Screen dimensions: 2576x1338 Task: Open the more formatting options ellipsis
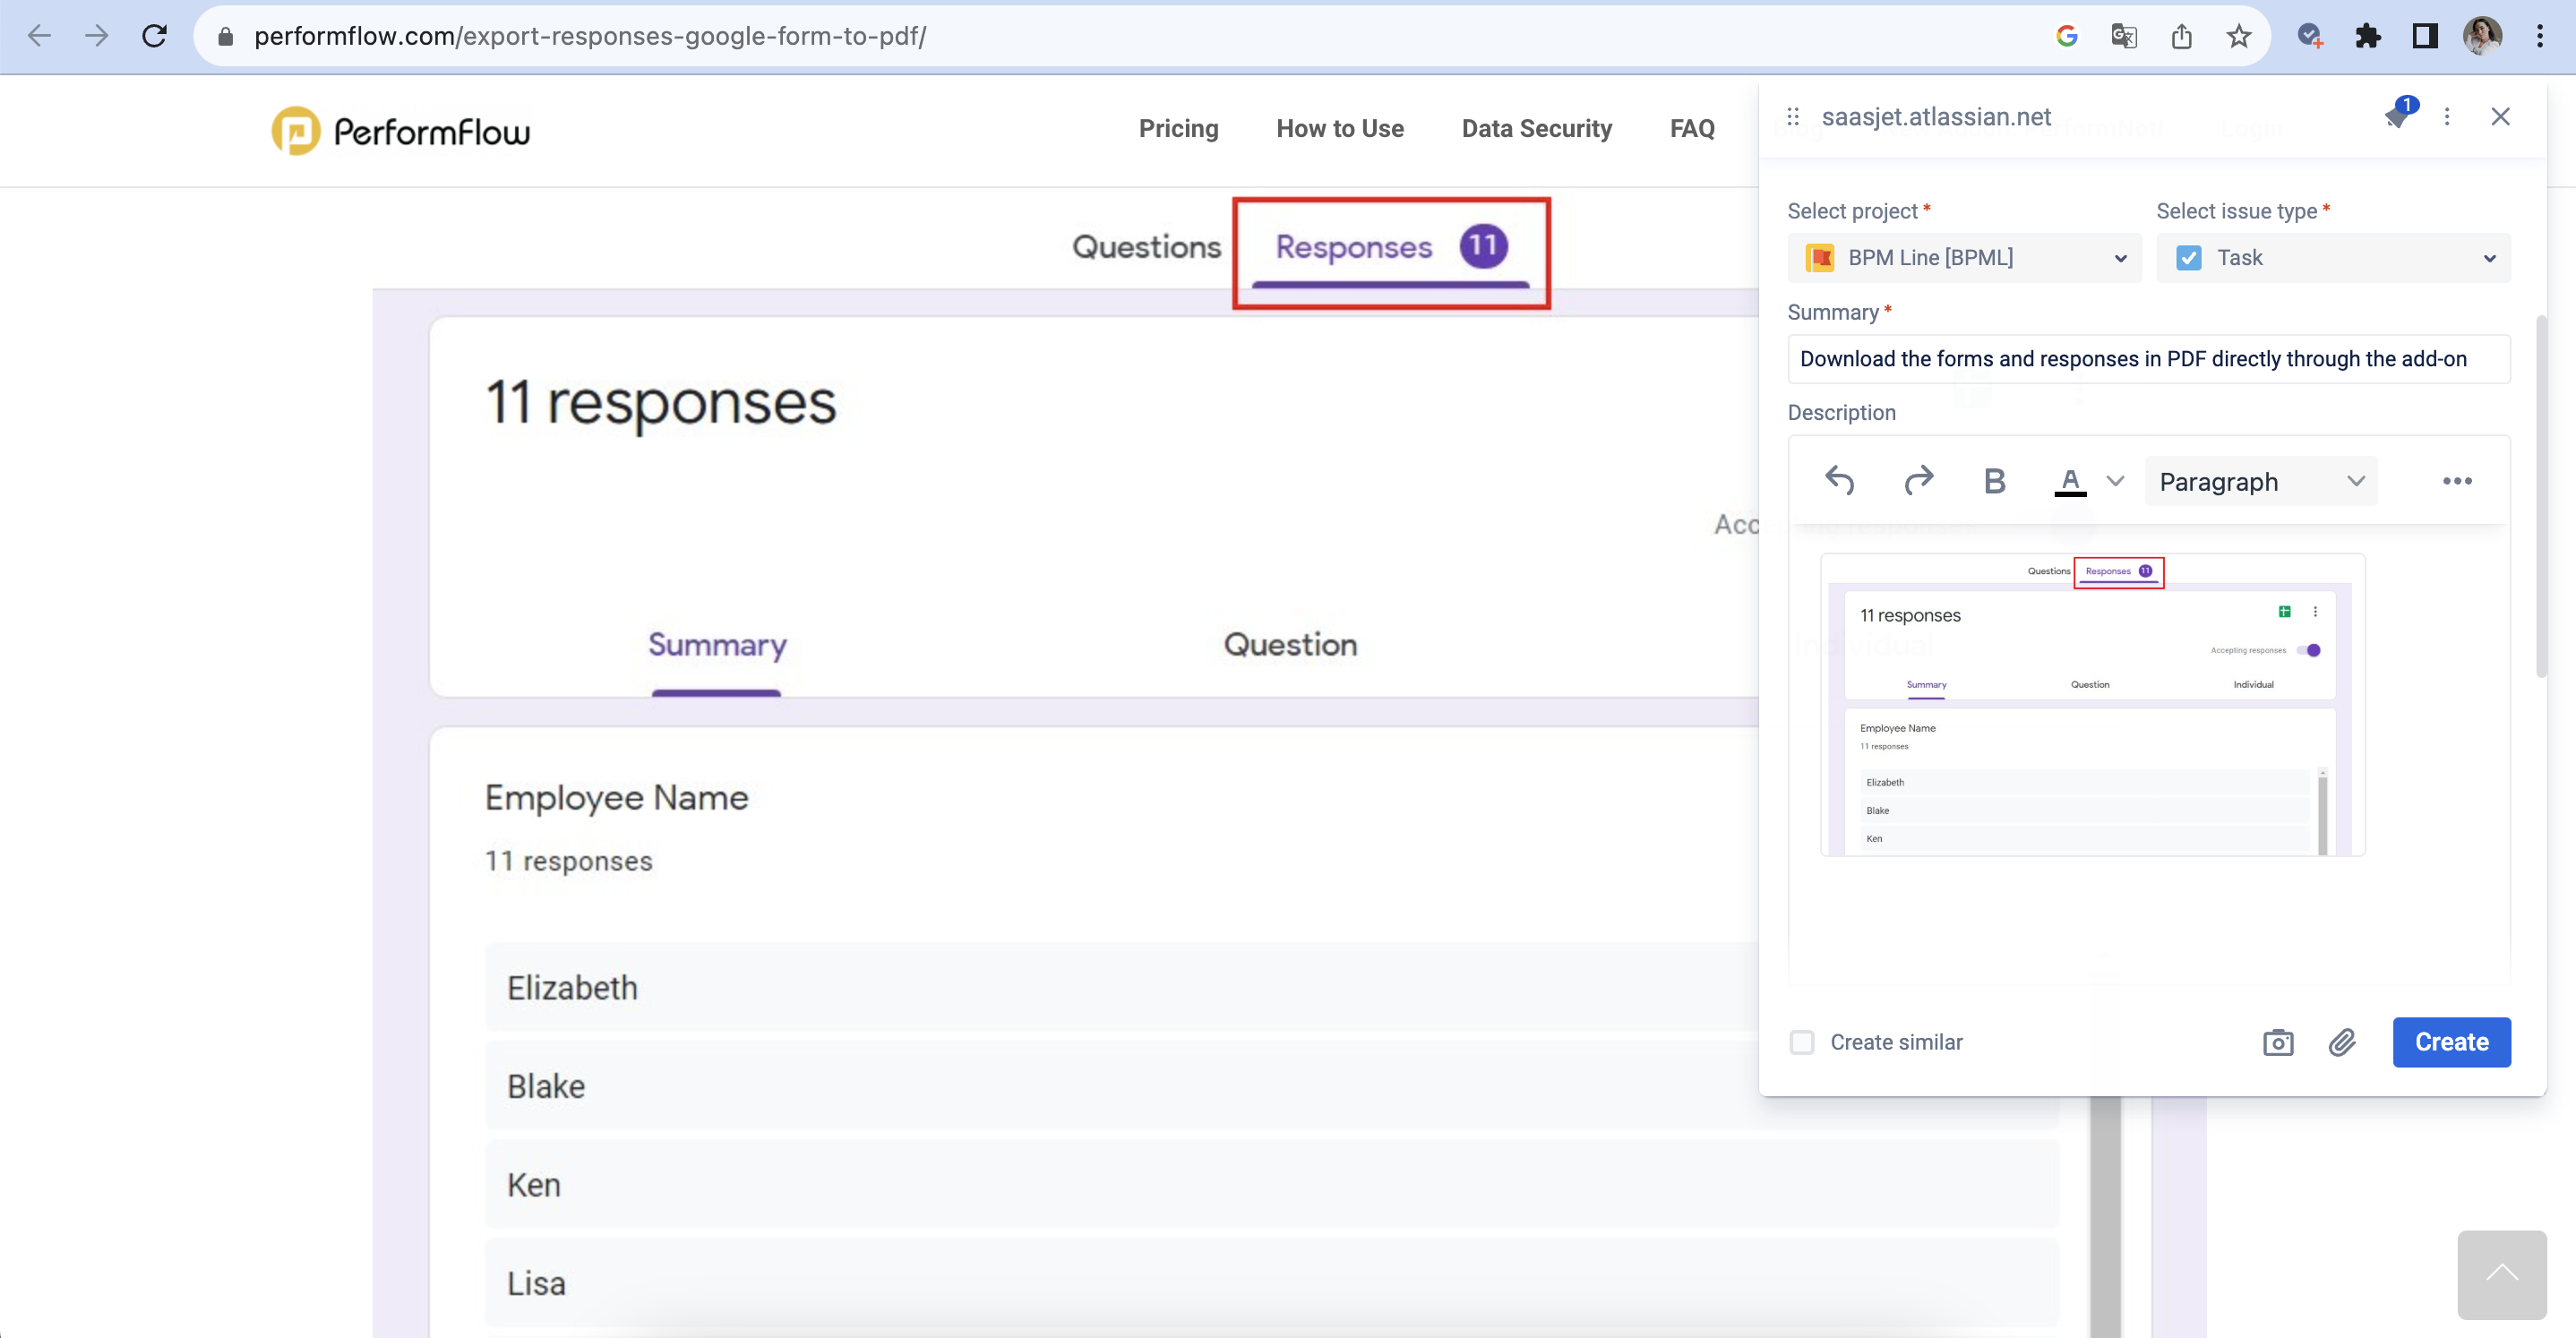tap(2456, 481)
